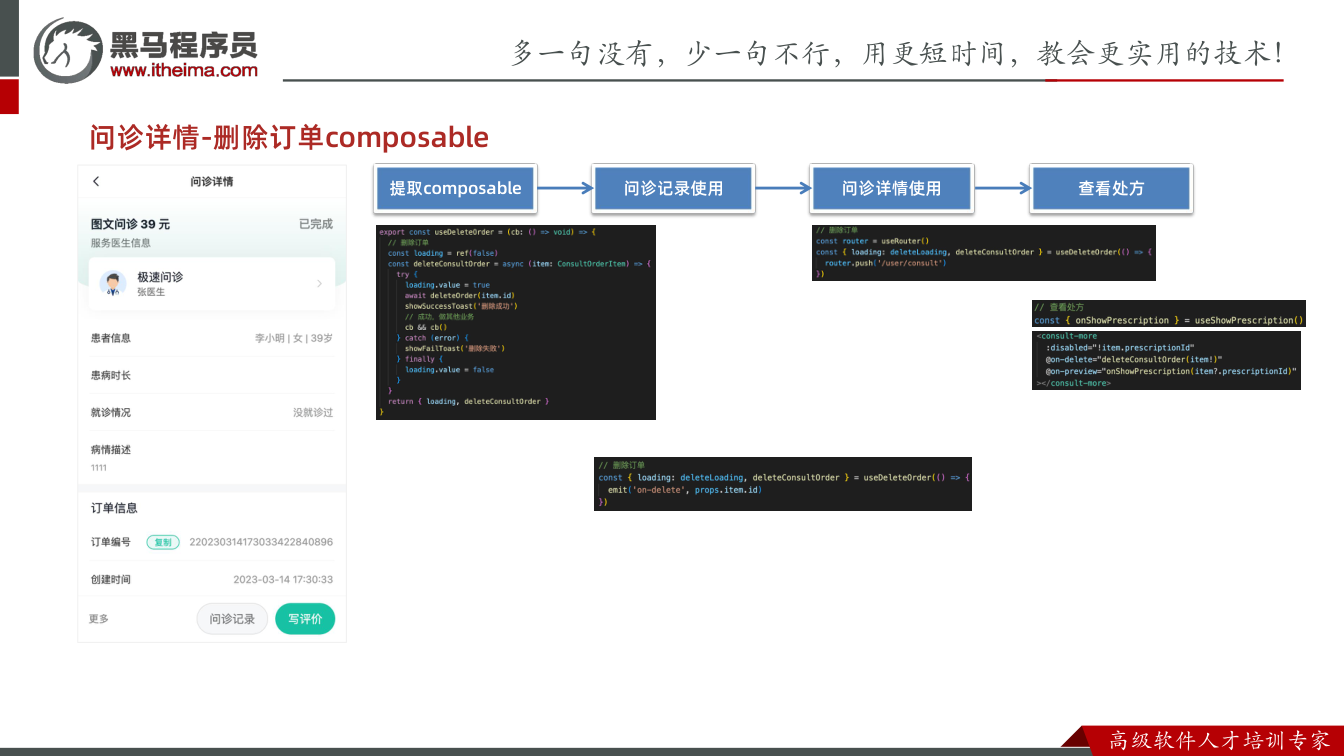
Task: Click the 服务医生信息 subtitle
Action: tap(121, 243)
